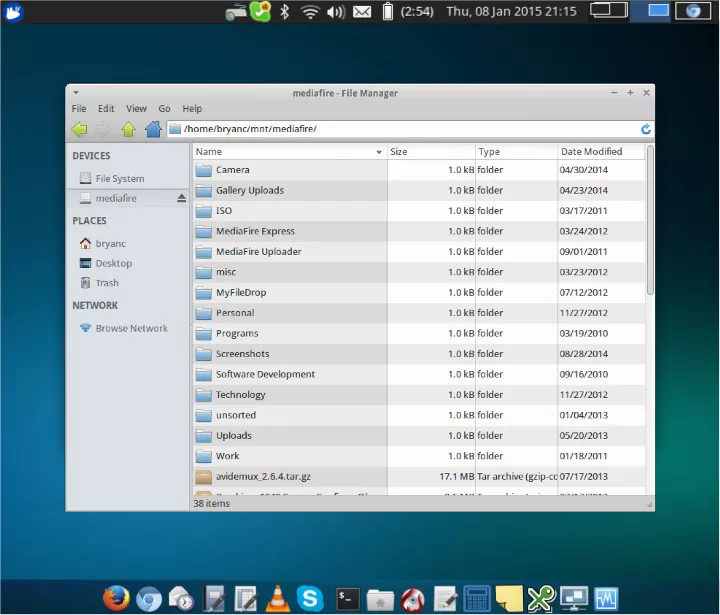Open Skype from the dock

coord(310,598)
